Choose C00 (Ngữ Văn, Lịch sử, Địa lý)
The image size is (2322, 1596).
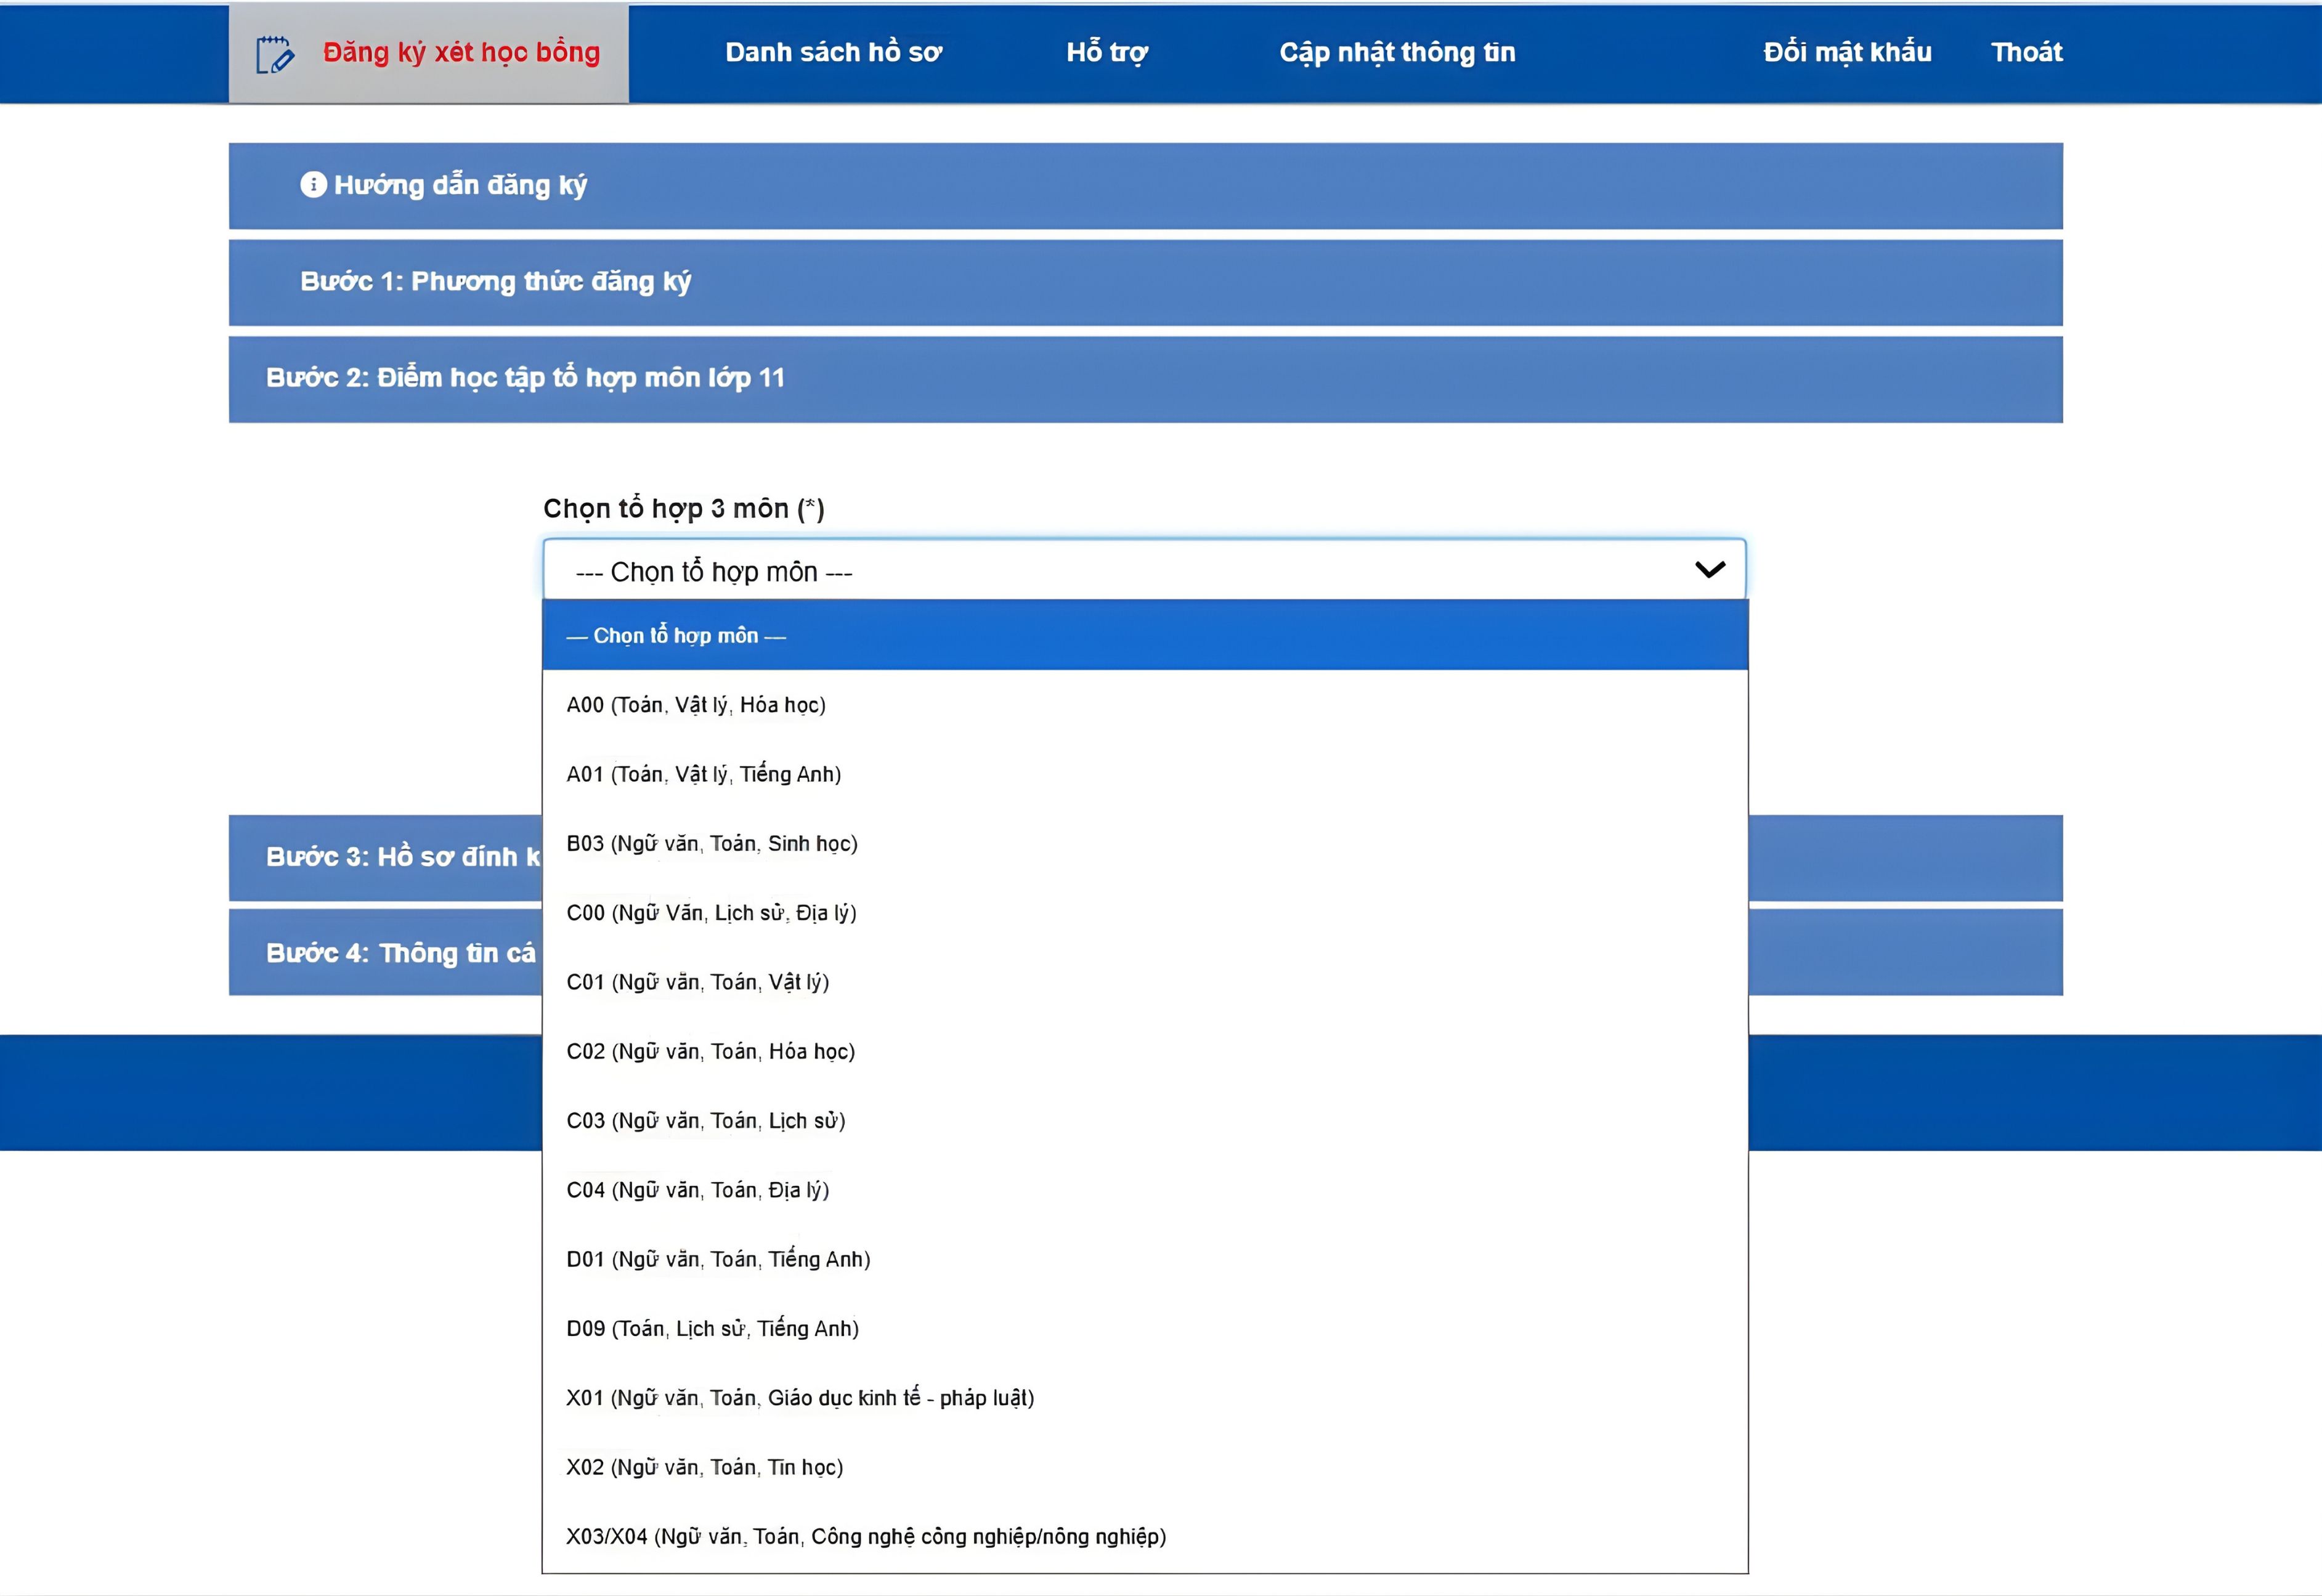click(712, 913)
